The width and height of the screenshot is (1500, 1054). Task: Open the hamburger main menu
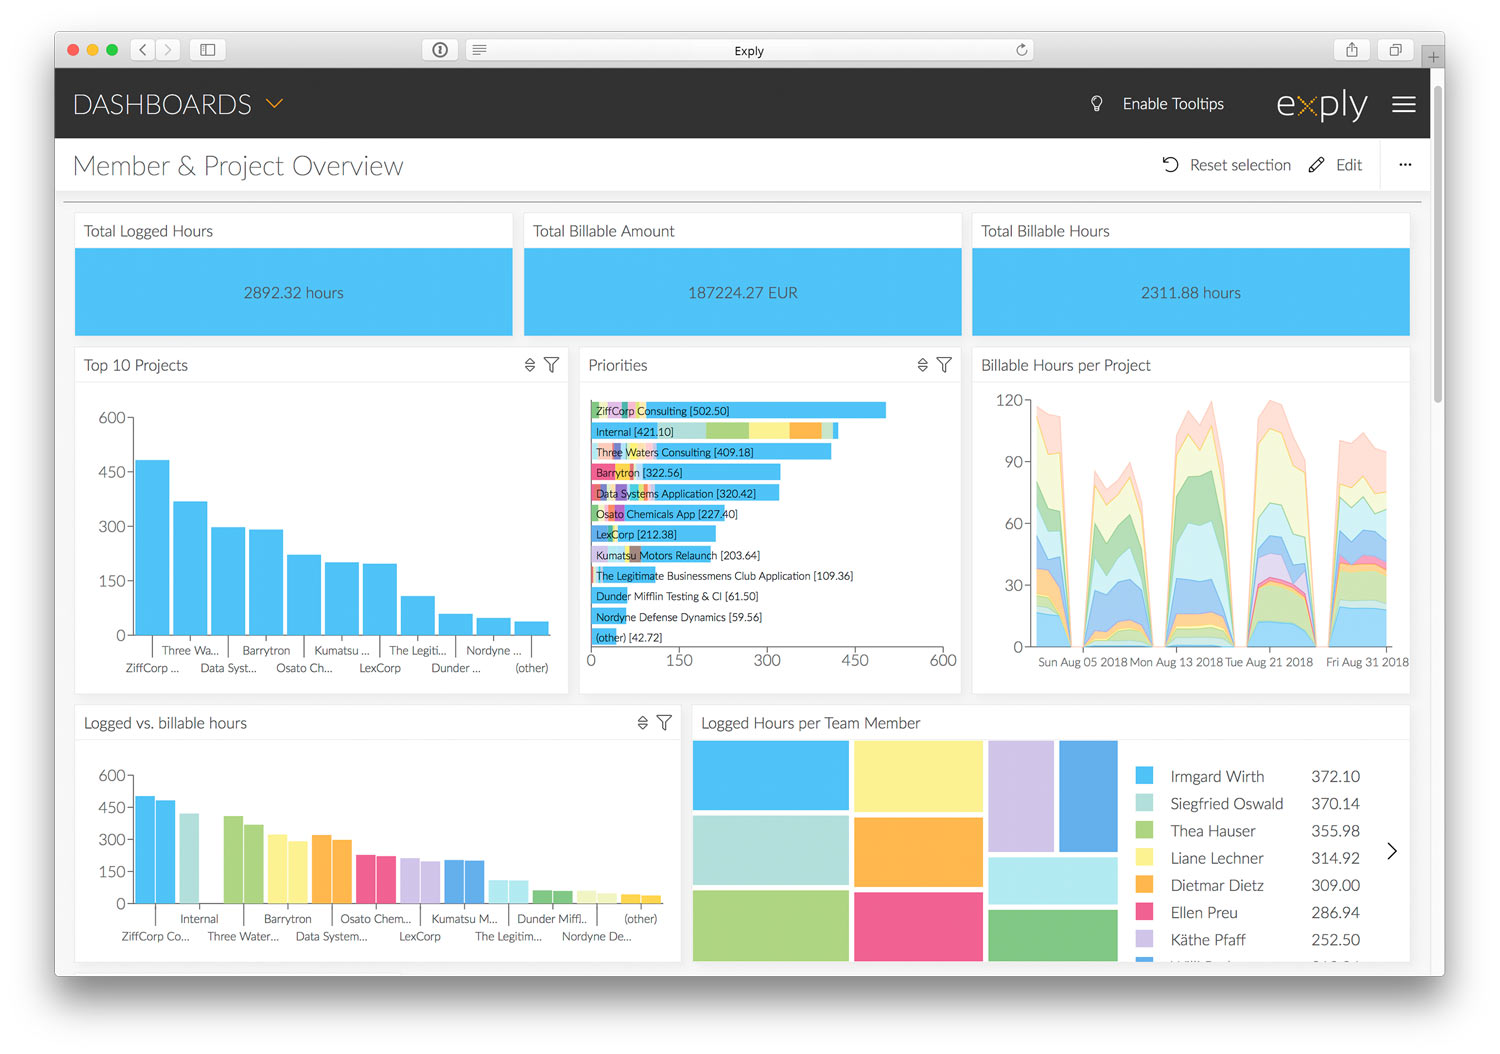coord(1404,104)
